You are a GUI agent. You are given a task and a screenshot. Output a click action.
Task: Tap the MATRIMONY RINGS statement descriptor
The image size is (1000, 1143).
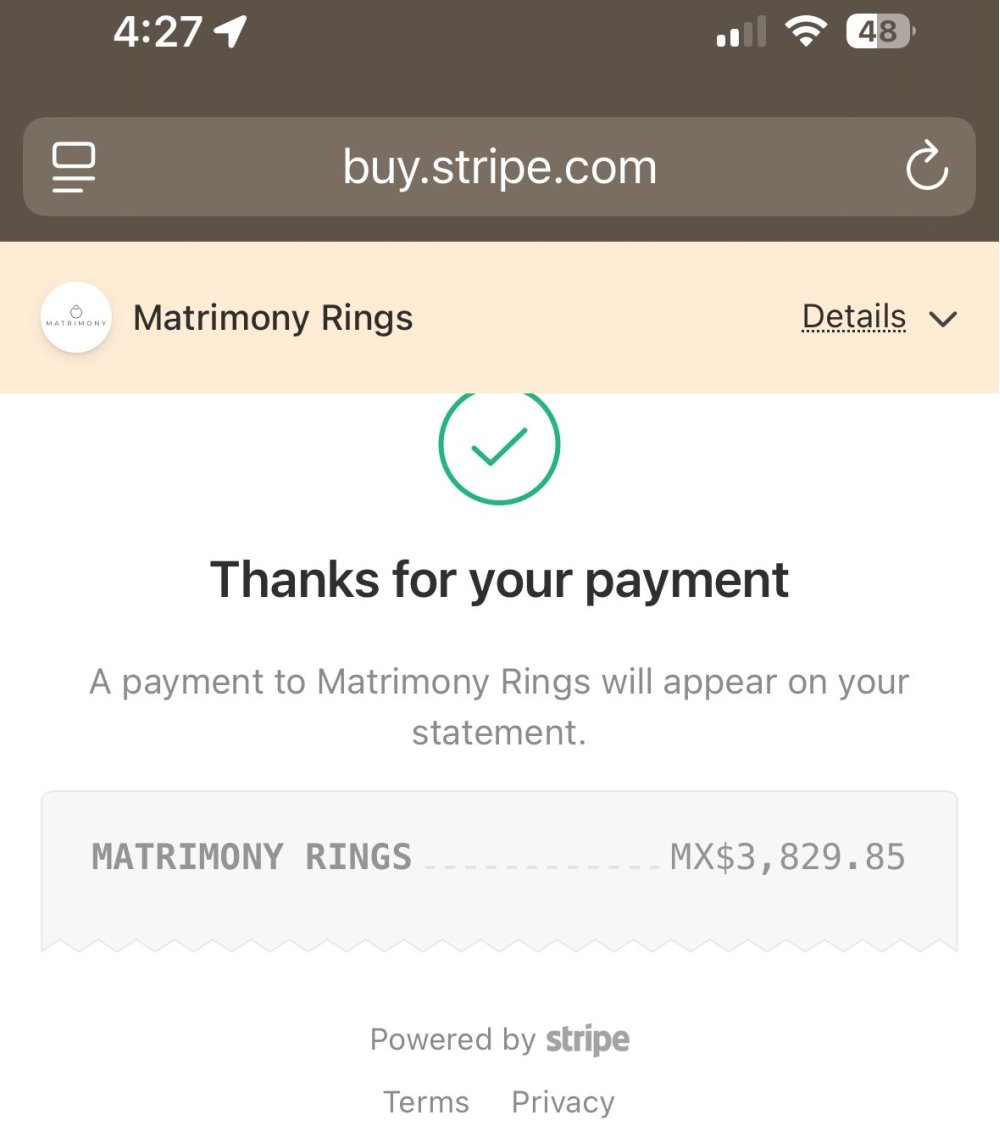coord(252,857)
